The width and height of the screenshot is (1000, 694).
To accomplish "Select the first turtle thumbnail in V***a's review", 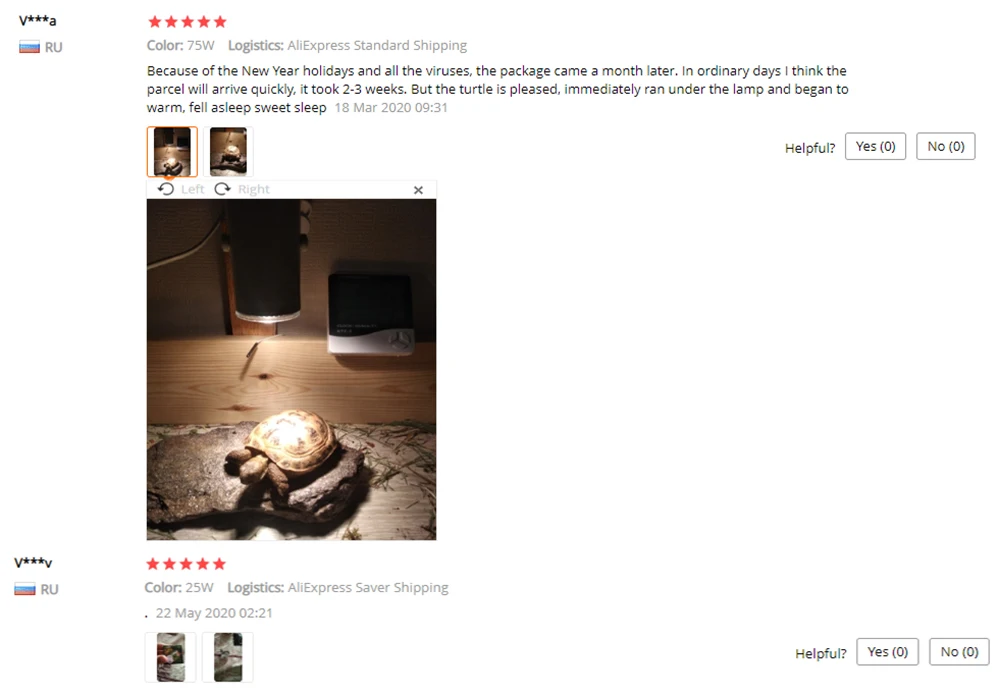I will point(172,151).
